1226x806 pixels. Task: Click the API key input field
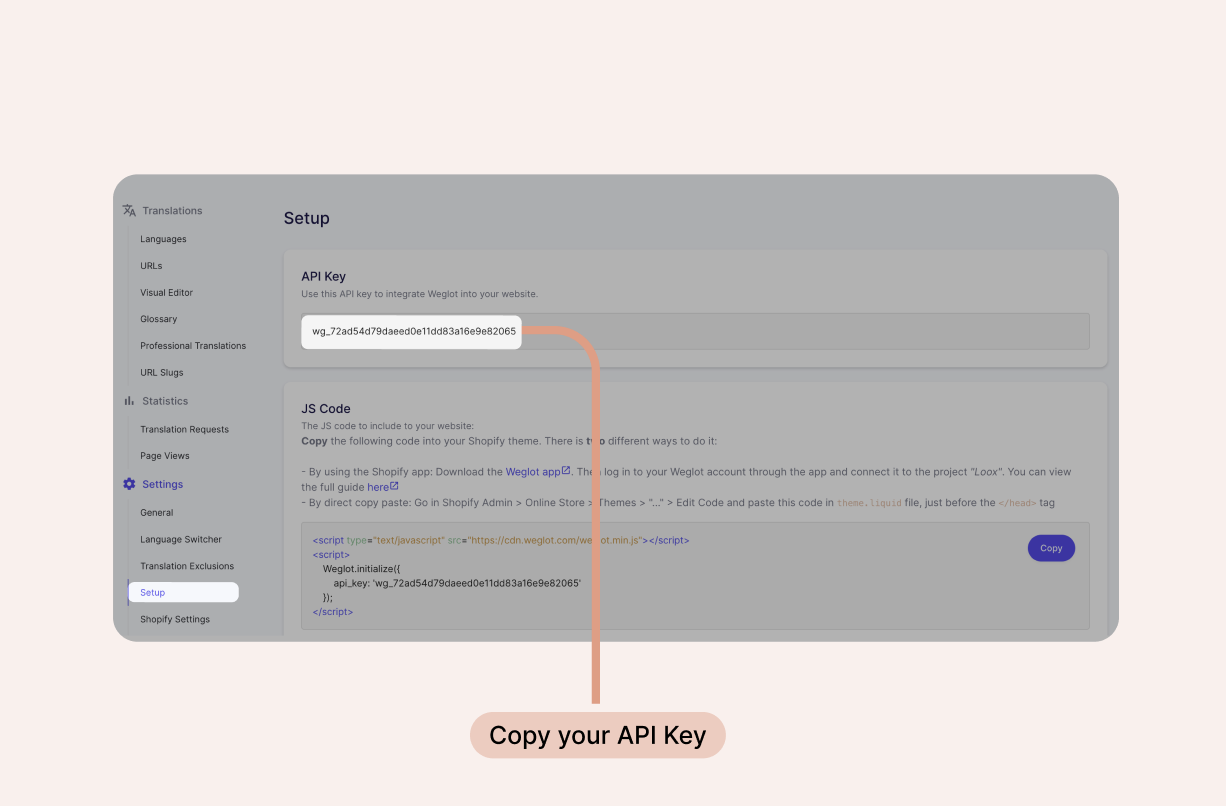tap(695, 331)
